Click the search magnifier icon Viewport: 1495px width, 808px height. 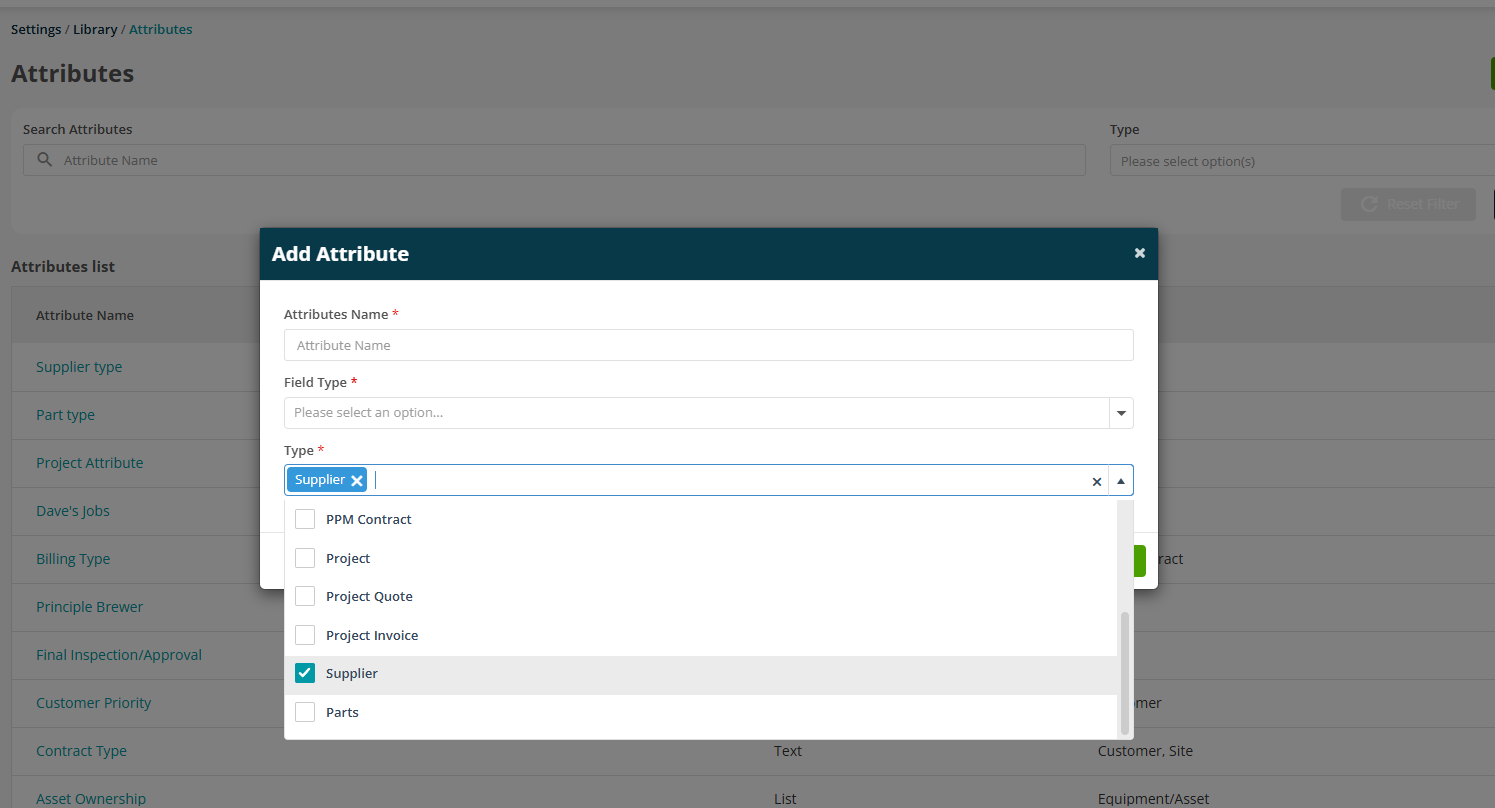click(x=44, y=160)
